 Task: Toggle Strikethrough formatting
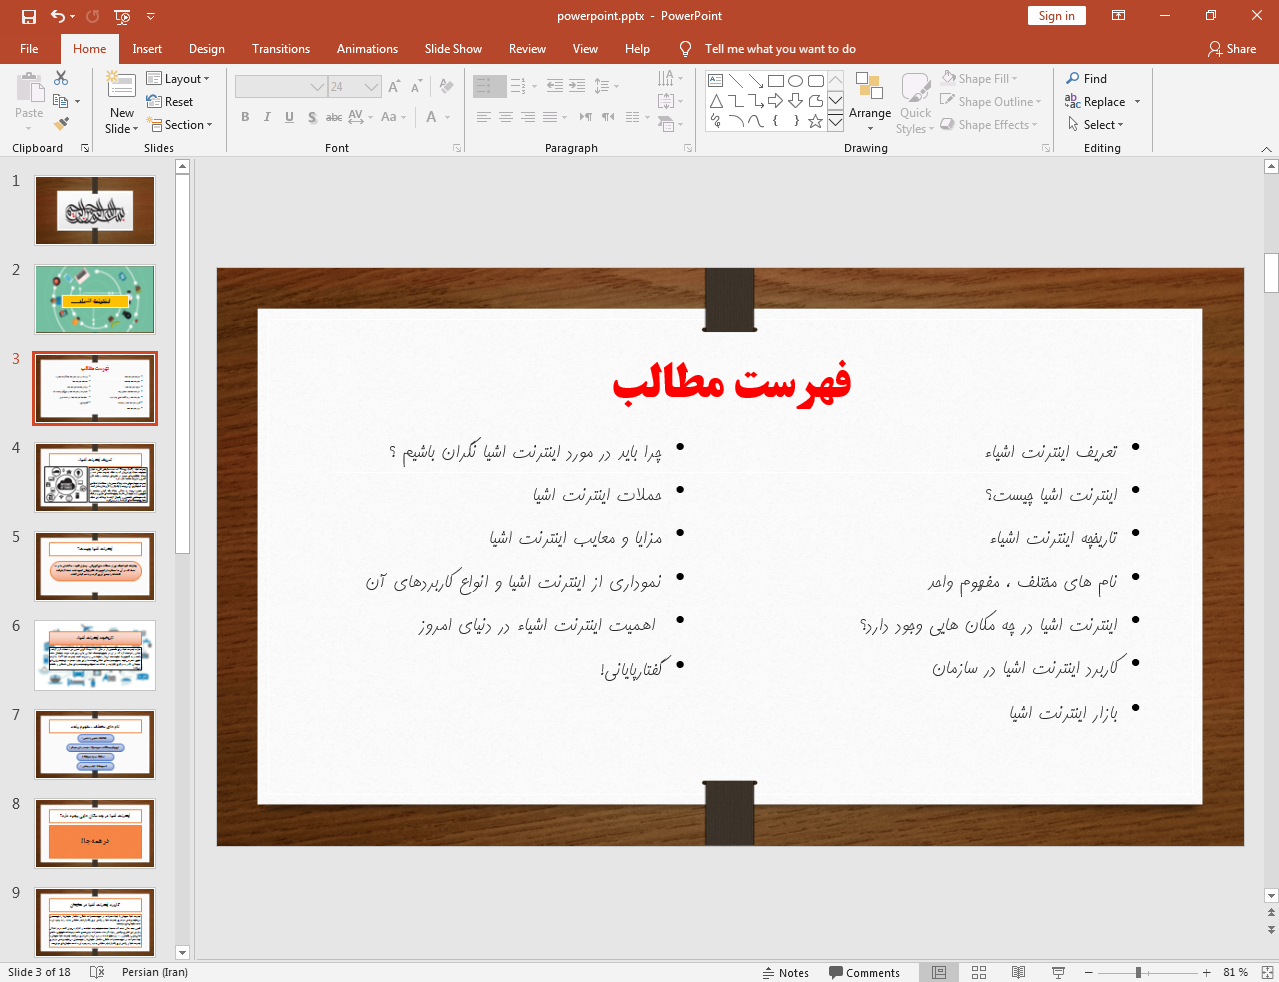tap(334, 117)
